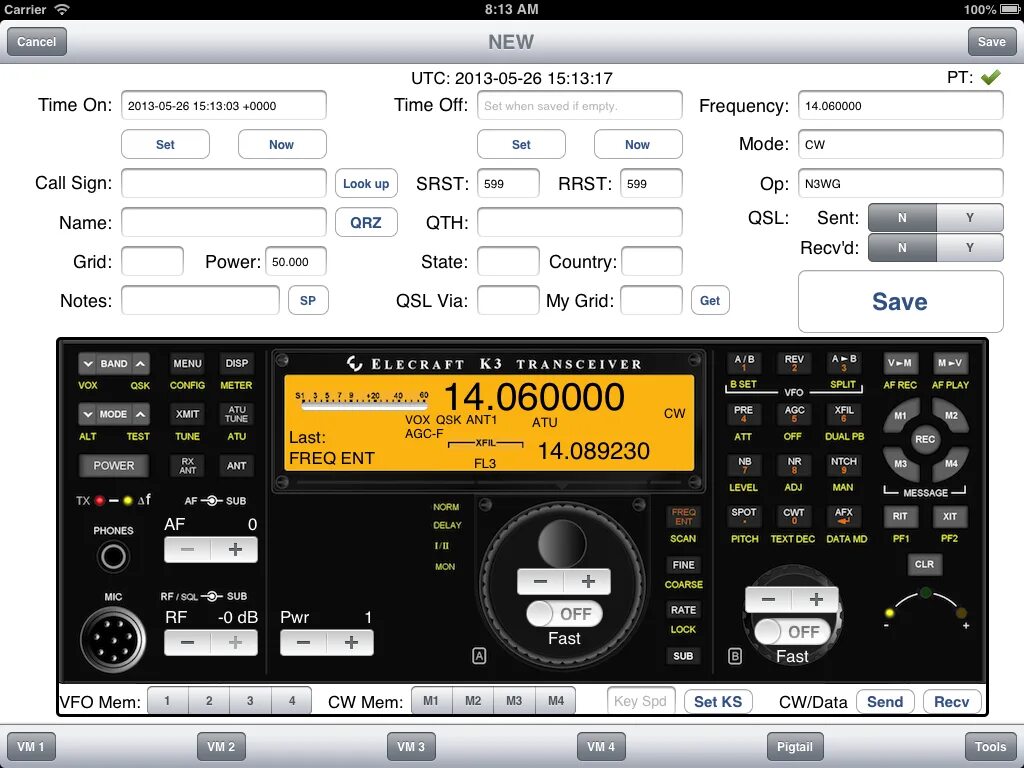
Task: Tap the REC message button
Action: 925,440
